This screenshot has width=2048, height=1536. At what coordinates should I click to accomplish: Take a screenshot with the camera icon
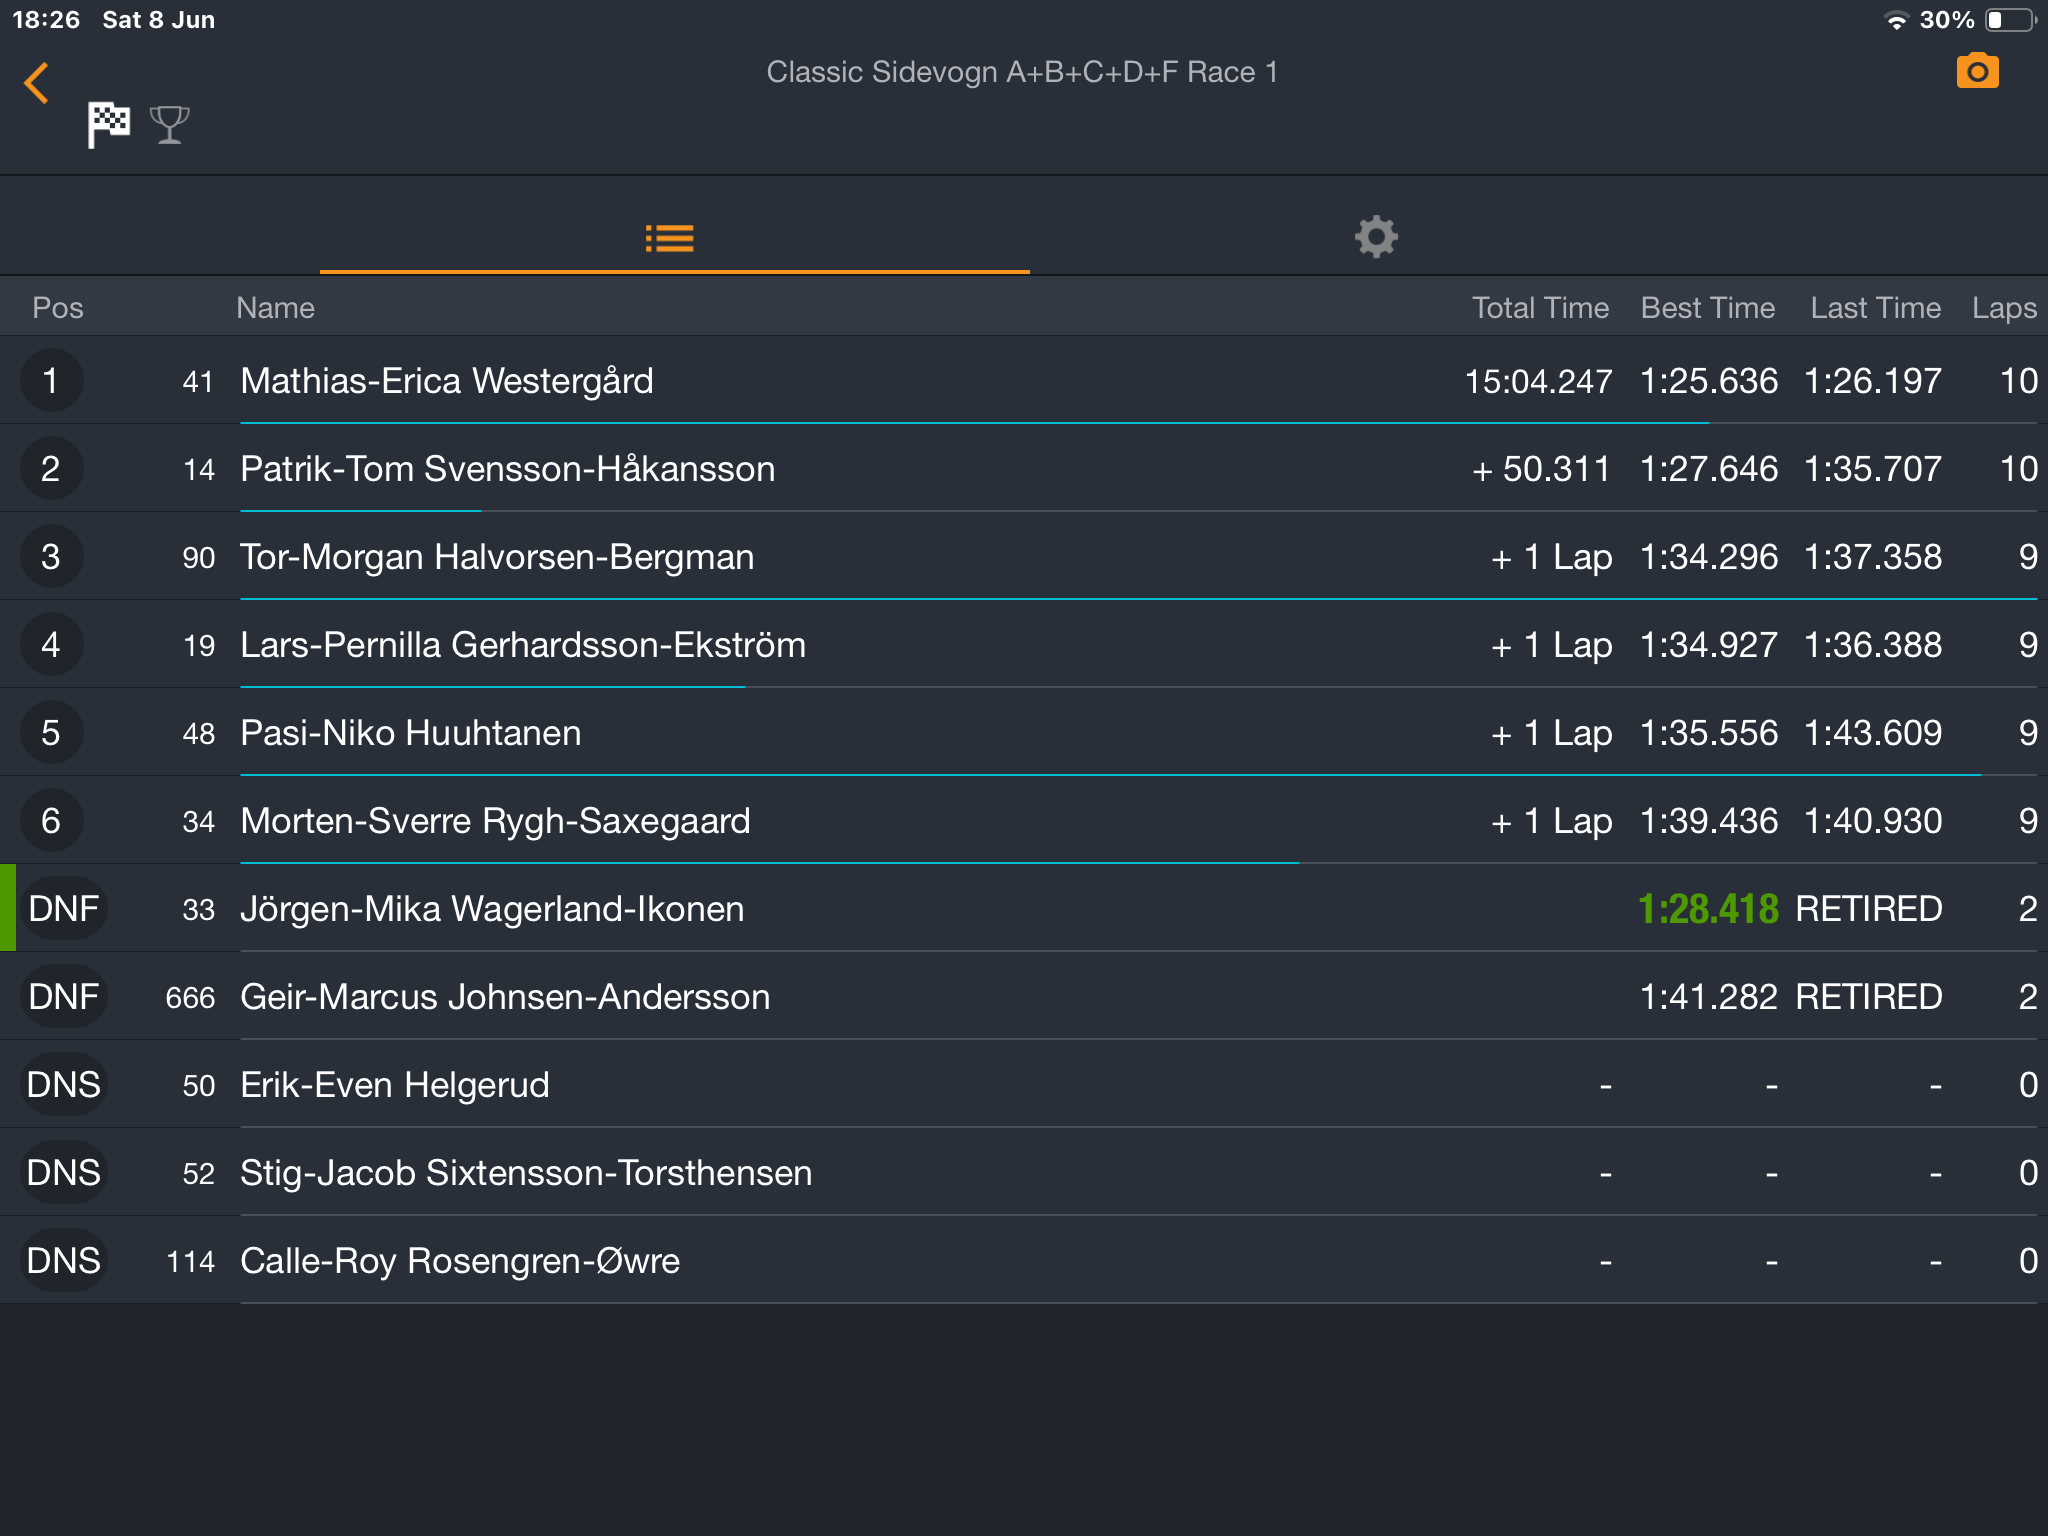tap(1977, 71)
